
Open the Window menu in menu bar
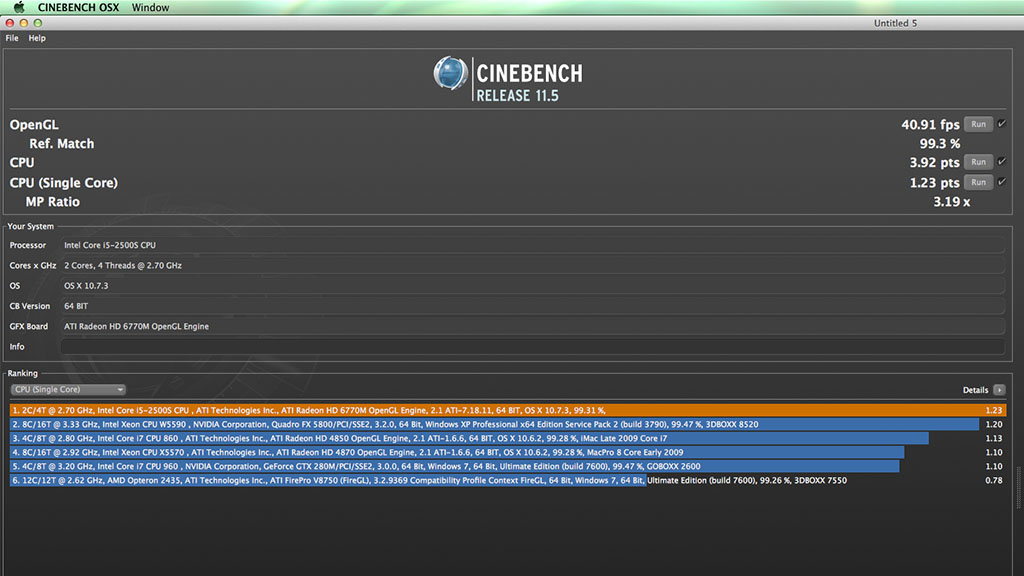150,7
